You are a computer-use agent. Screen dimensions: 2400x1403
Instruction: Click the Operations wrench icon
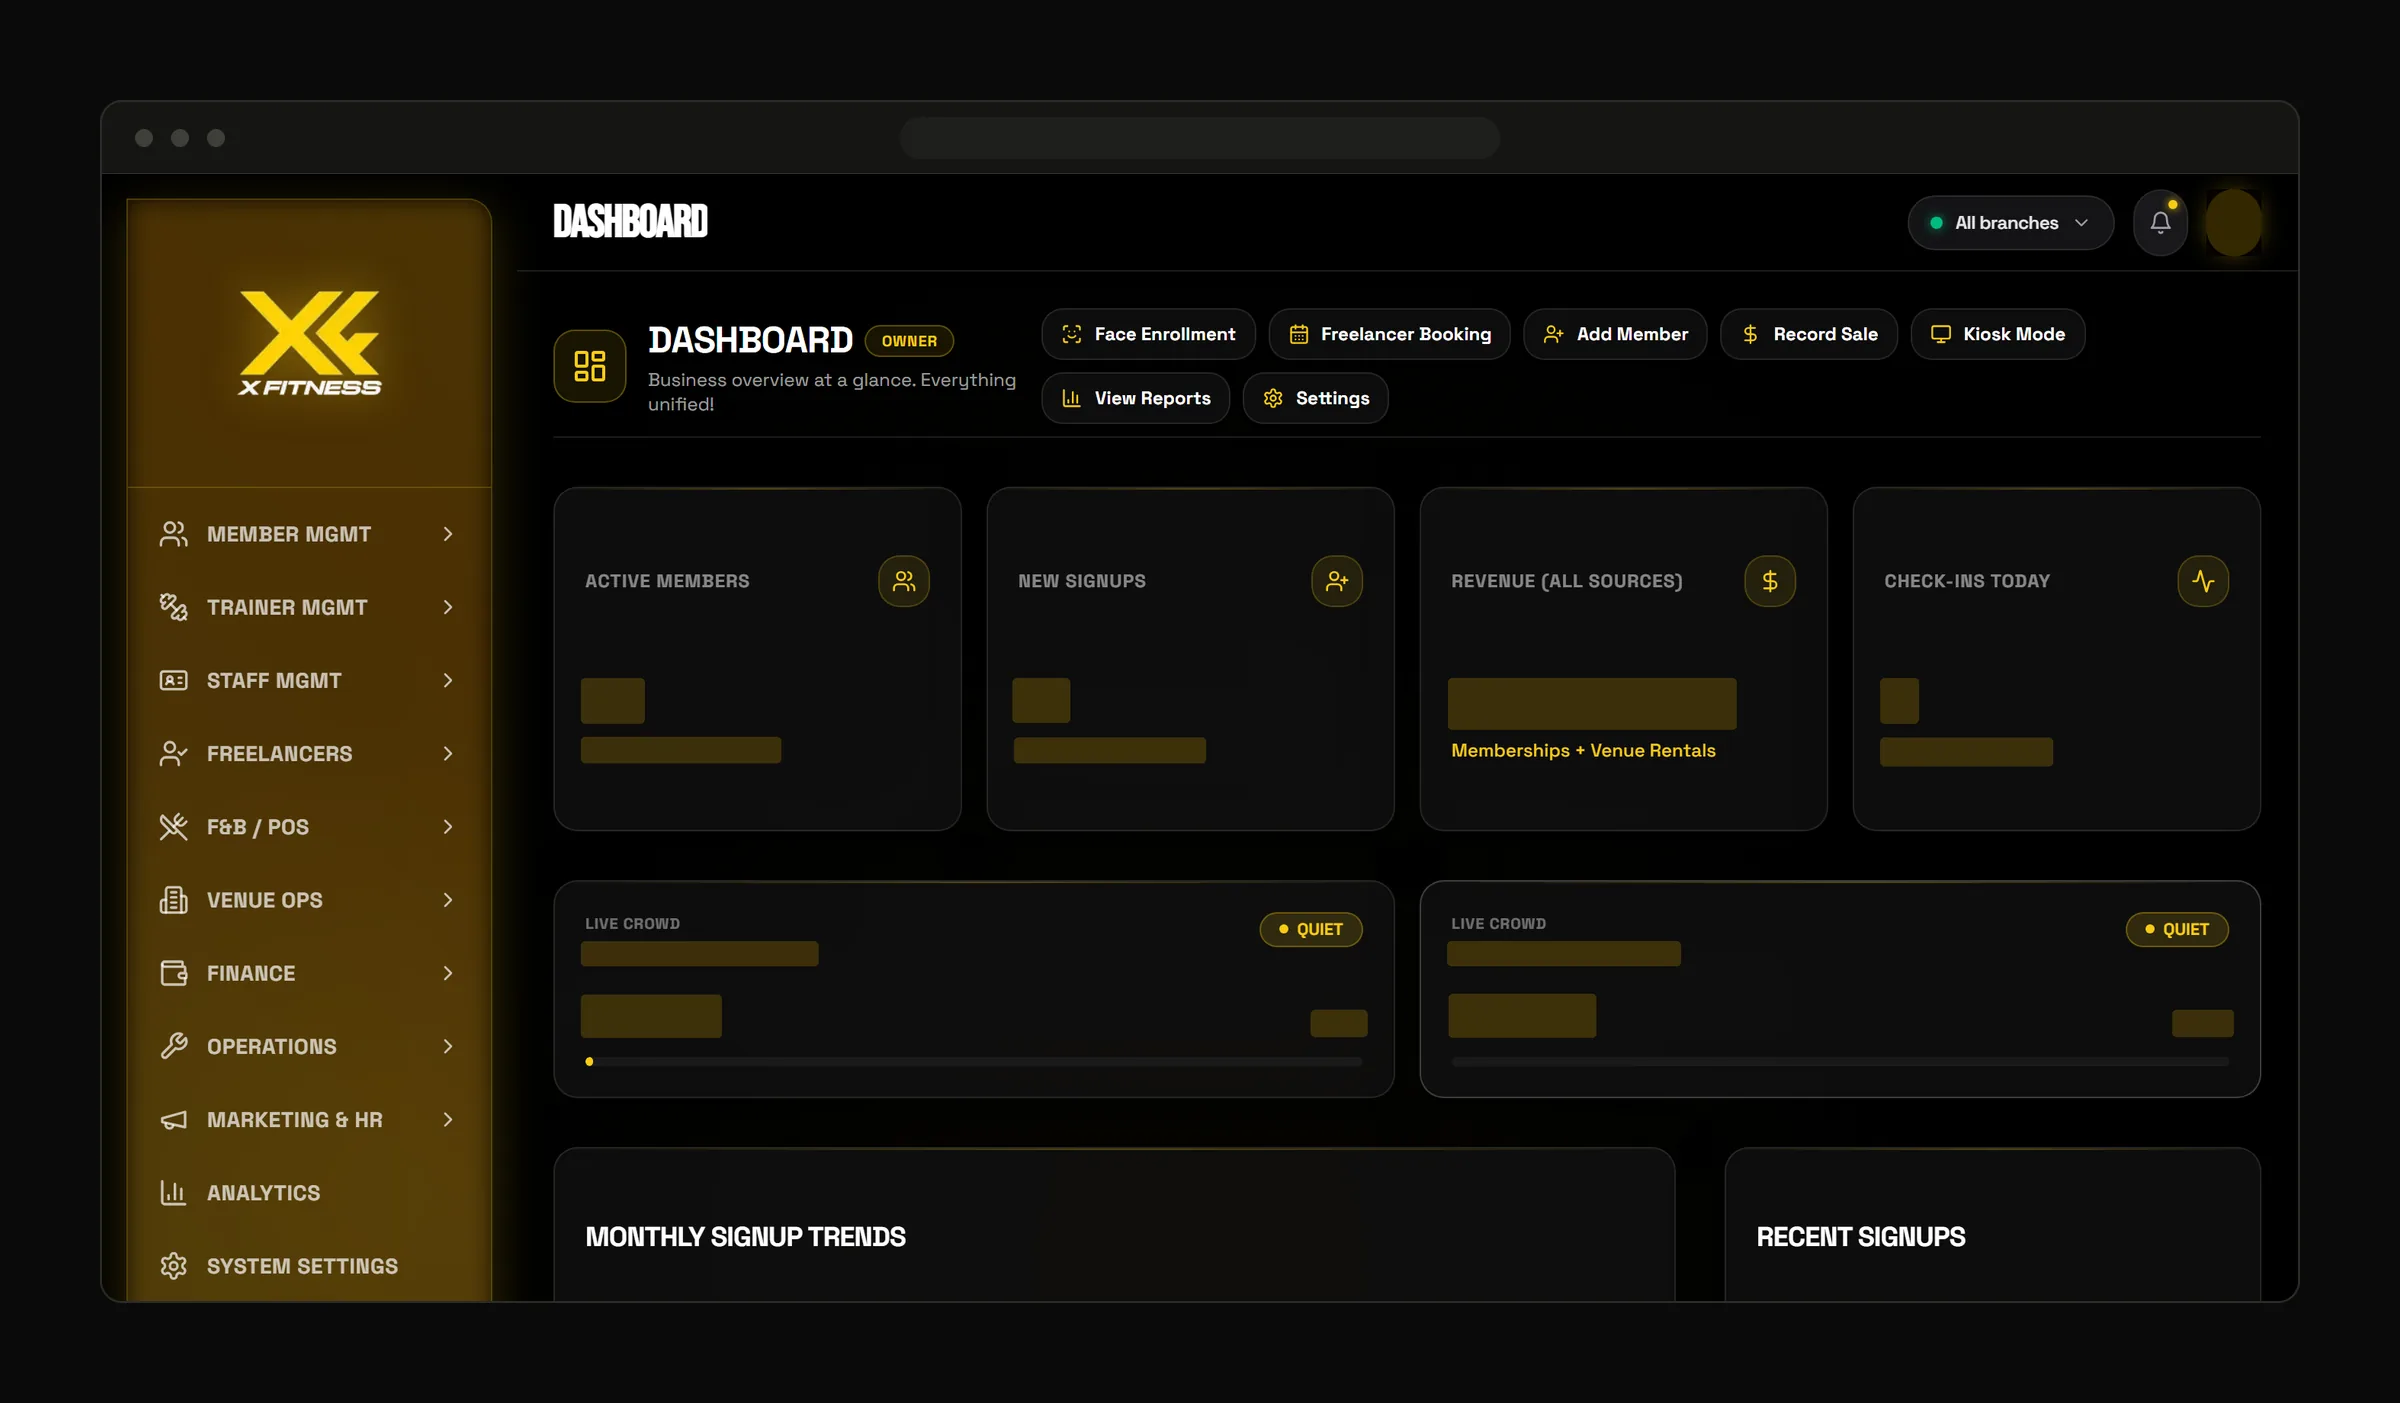173,1046
